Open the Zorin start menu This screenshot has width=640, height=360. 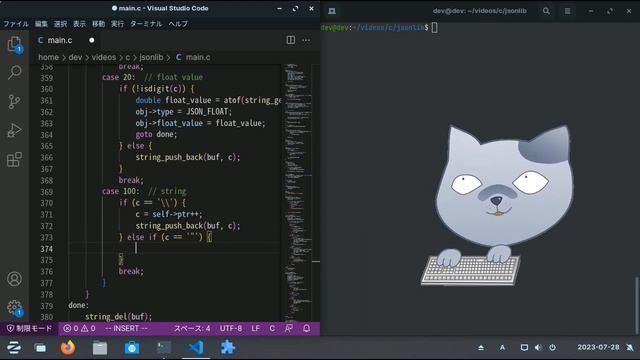(13, 348)
